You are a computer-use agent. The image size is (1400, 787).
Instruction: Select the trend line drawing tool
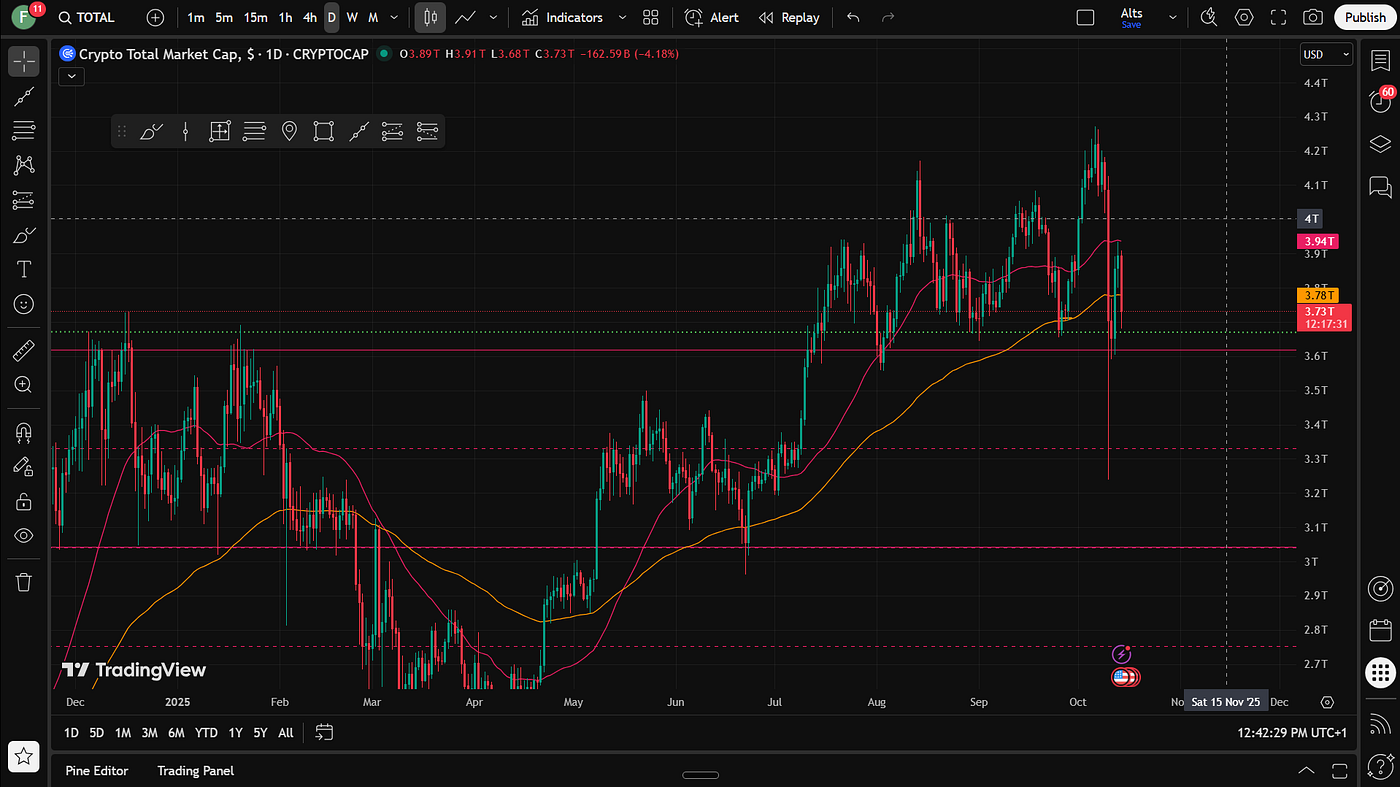[24, 96]
